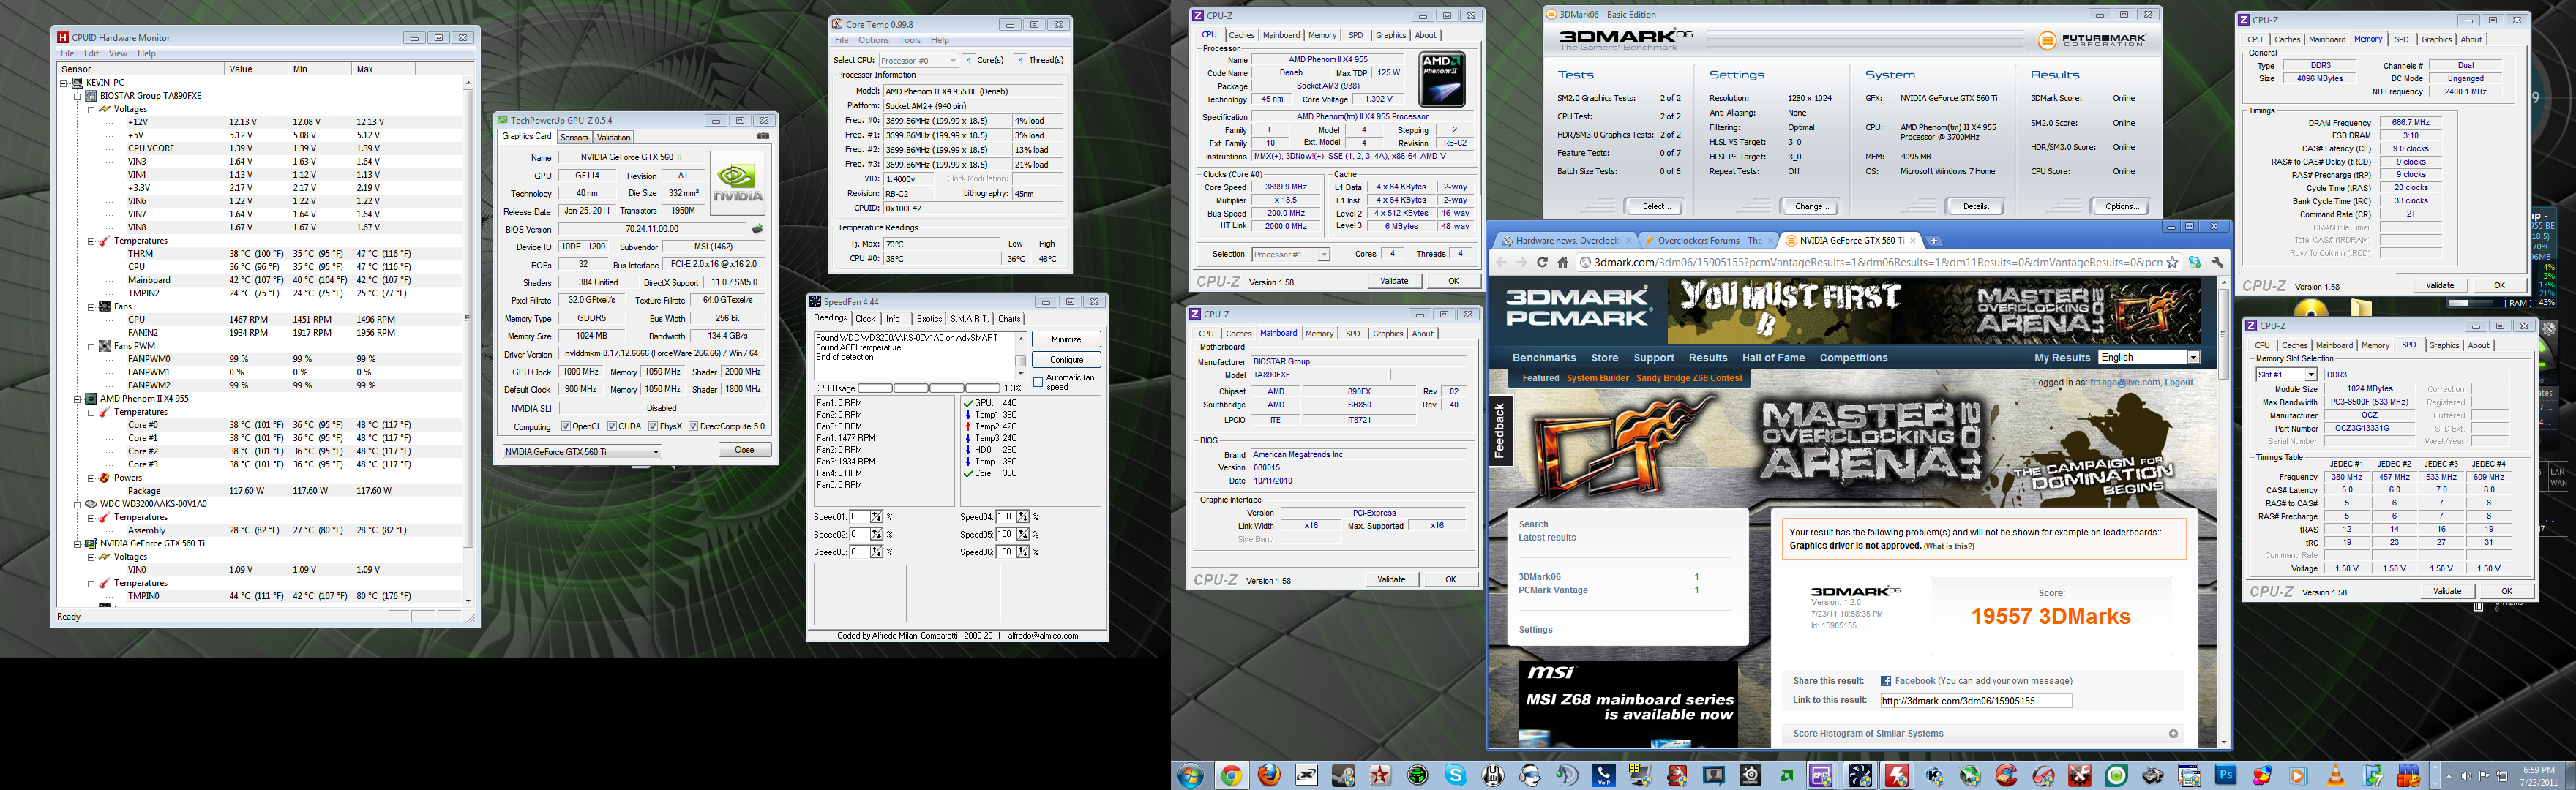Image resolution: width=2576 pixels, height=790 pixels.
Task: Collapse KEVIN-PC tree node
Action: coord(65,83)
